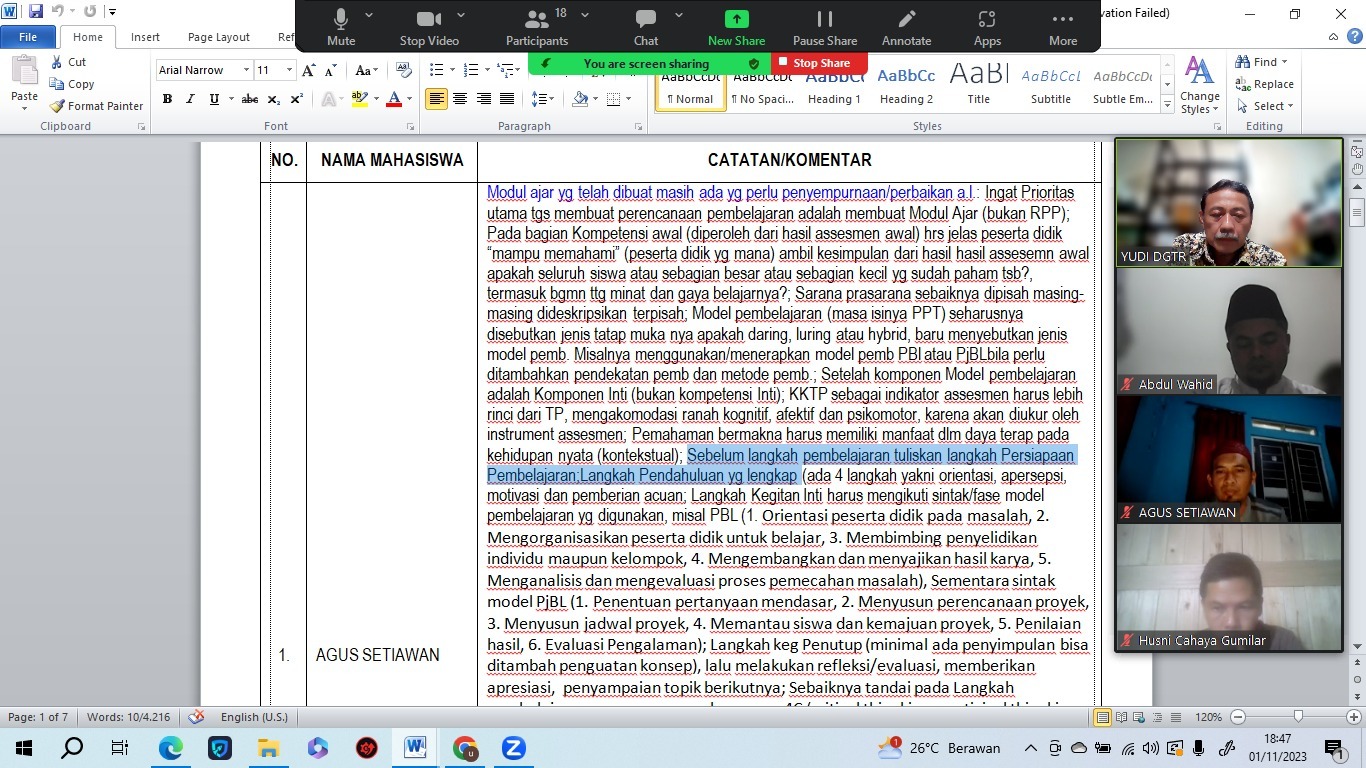Open the Select dropdown in Editing
Image resolution: width=1366 pixels, height=768 pixels.
1265,106
